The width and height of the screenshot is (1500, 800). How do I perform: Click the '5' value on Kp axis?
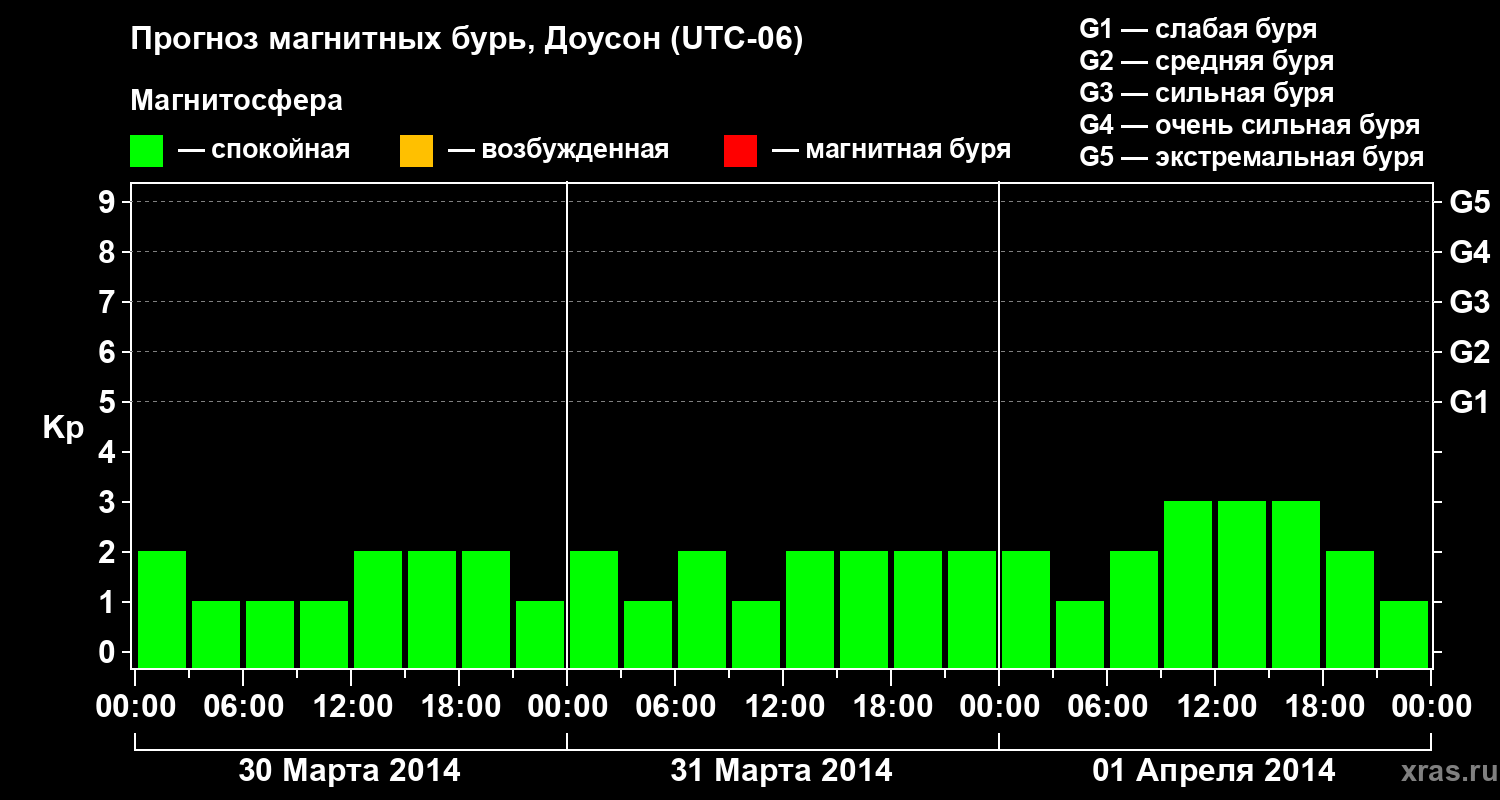pyautogui.click(x=109, y=402)
